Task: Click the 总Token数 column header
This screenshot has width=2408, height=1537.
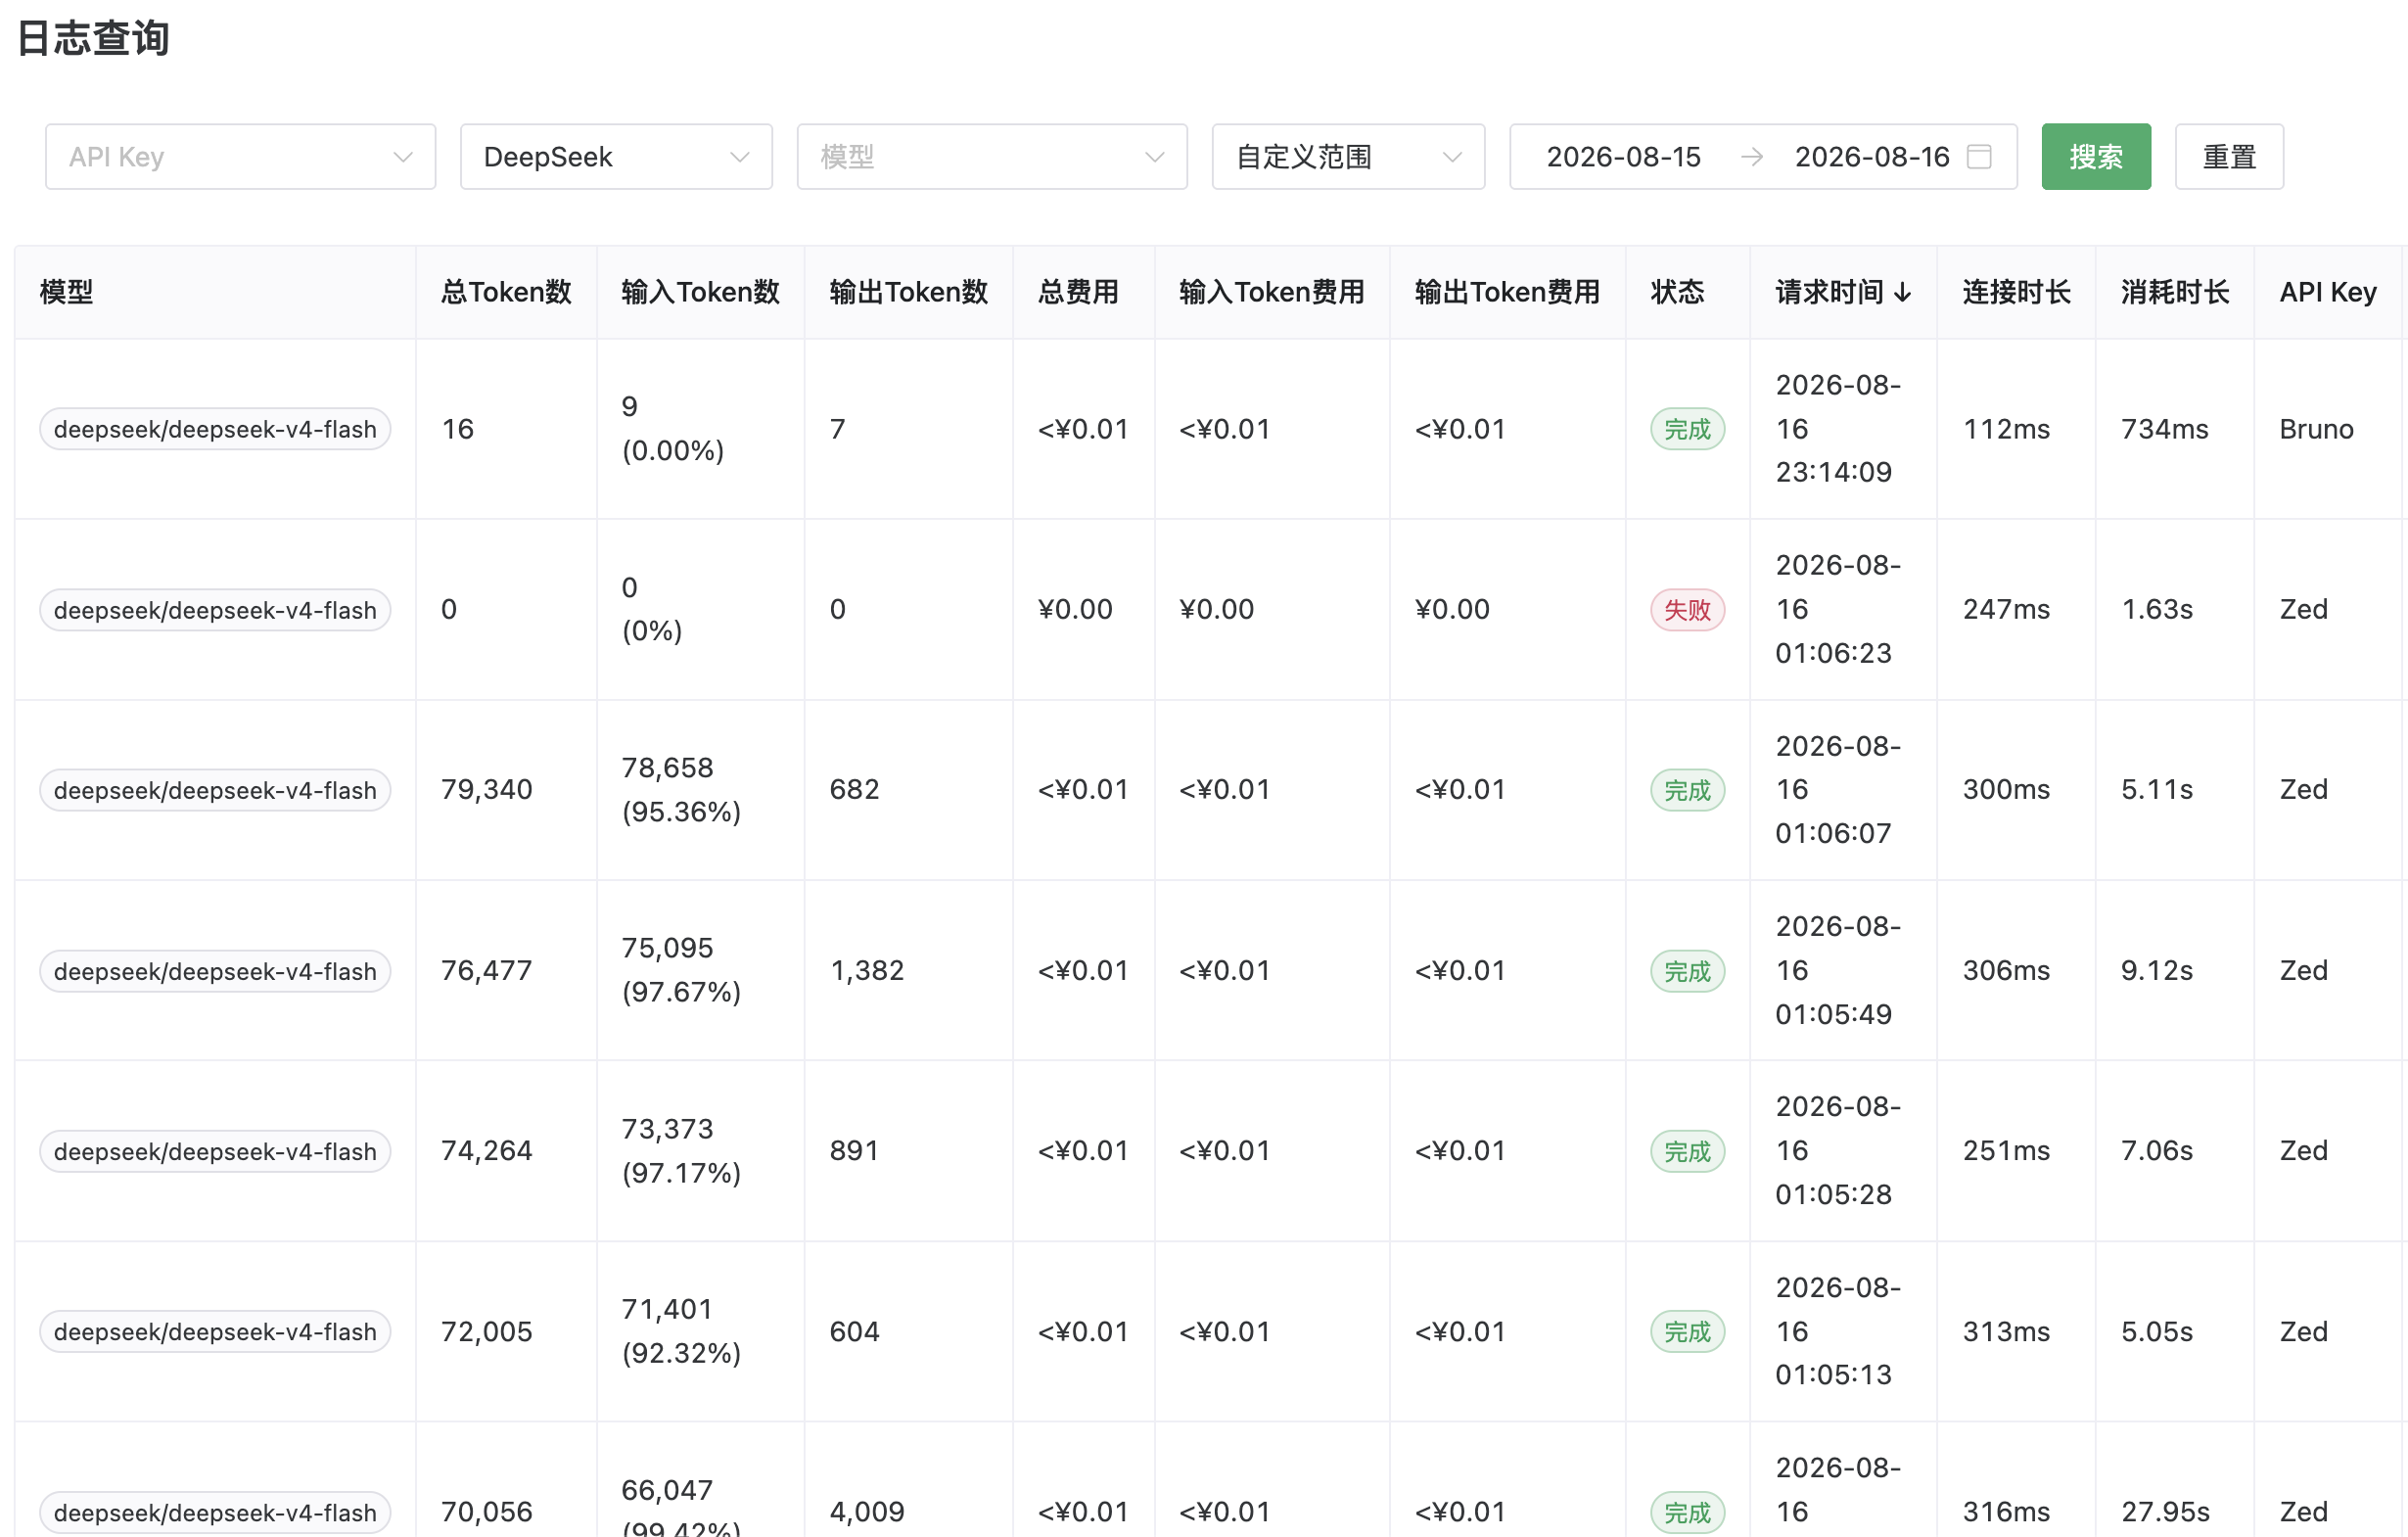Action: pyautogui.click(x=506, y=292)
